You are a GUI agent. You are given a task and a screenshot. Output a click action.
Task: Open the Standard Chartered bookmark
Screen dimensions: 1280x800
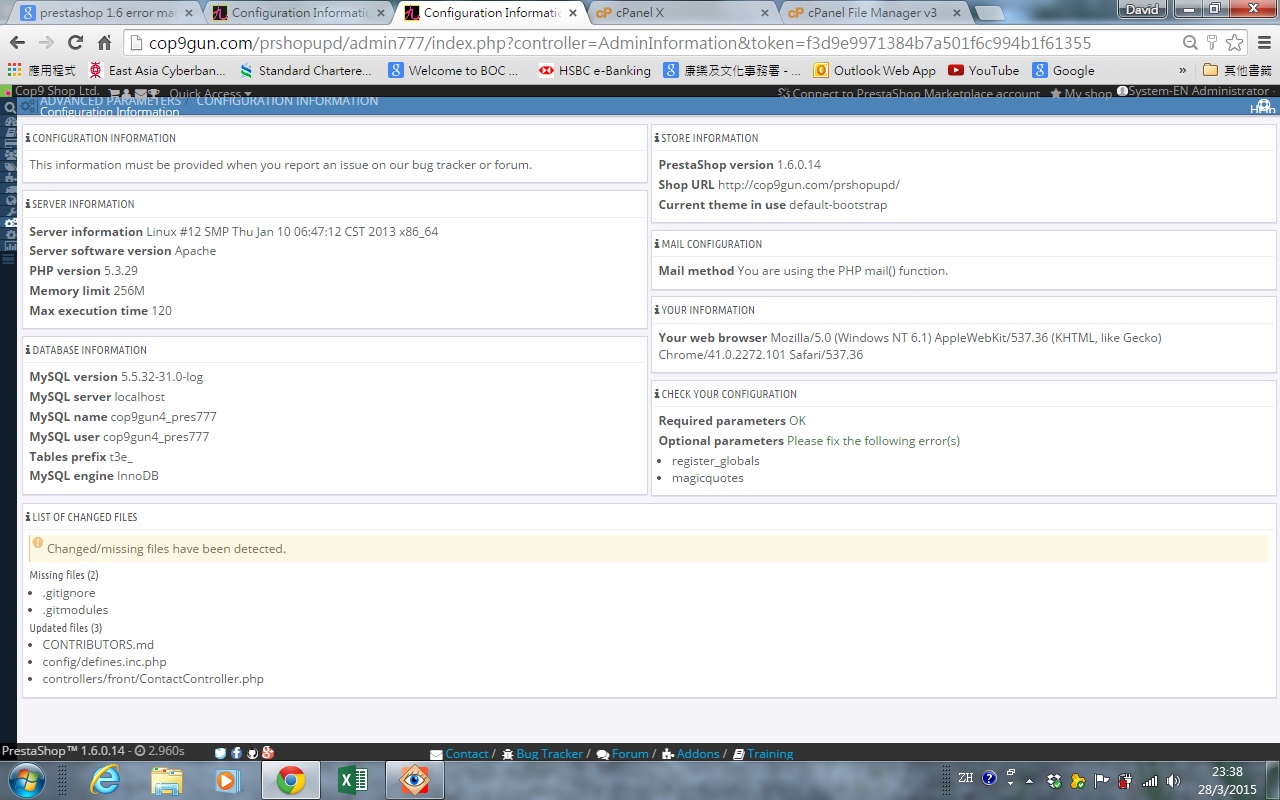(x=306, y=71)
